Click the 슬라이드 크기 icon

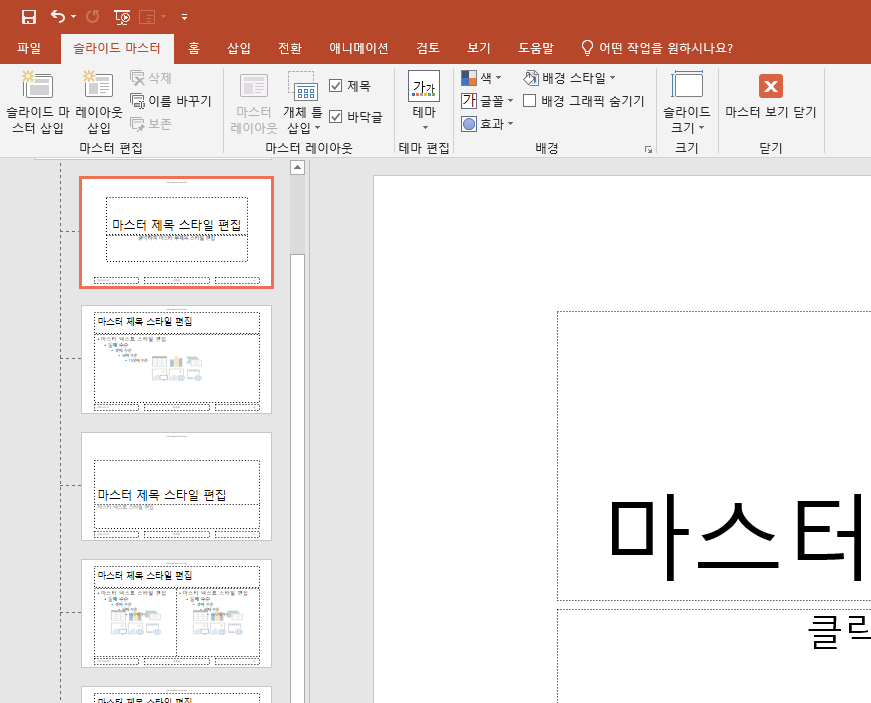(x=687, y=86)
